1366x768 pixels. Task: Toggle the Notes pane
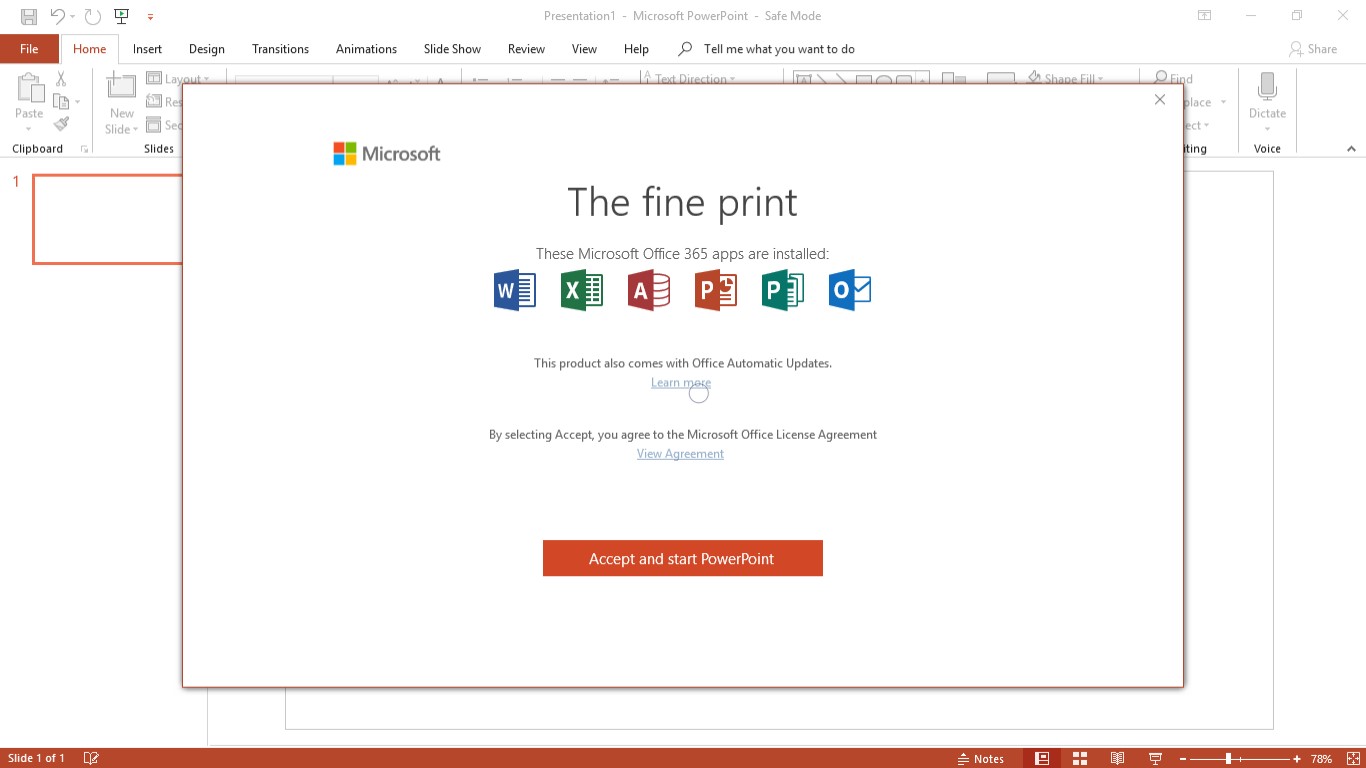pyautogui.click(x=980, y=758)
